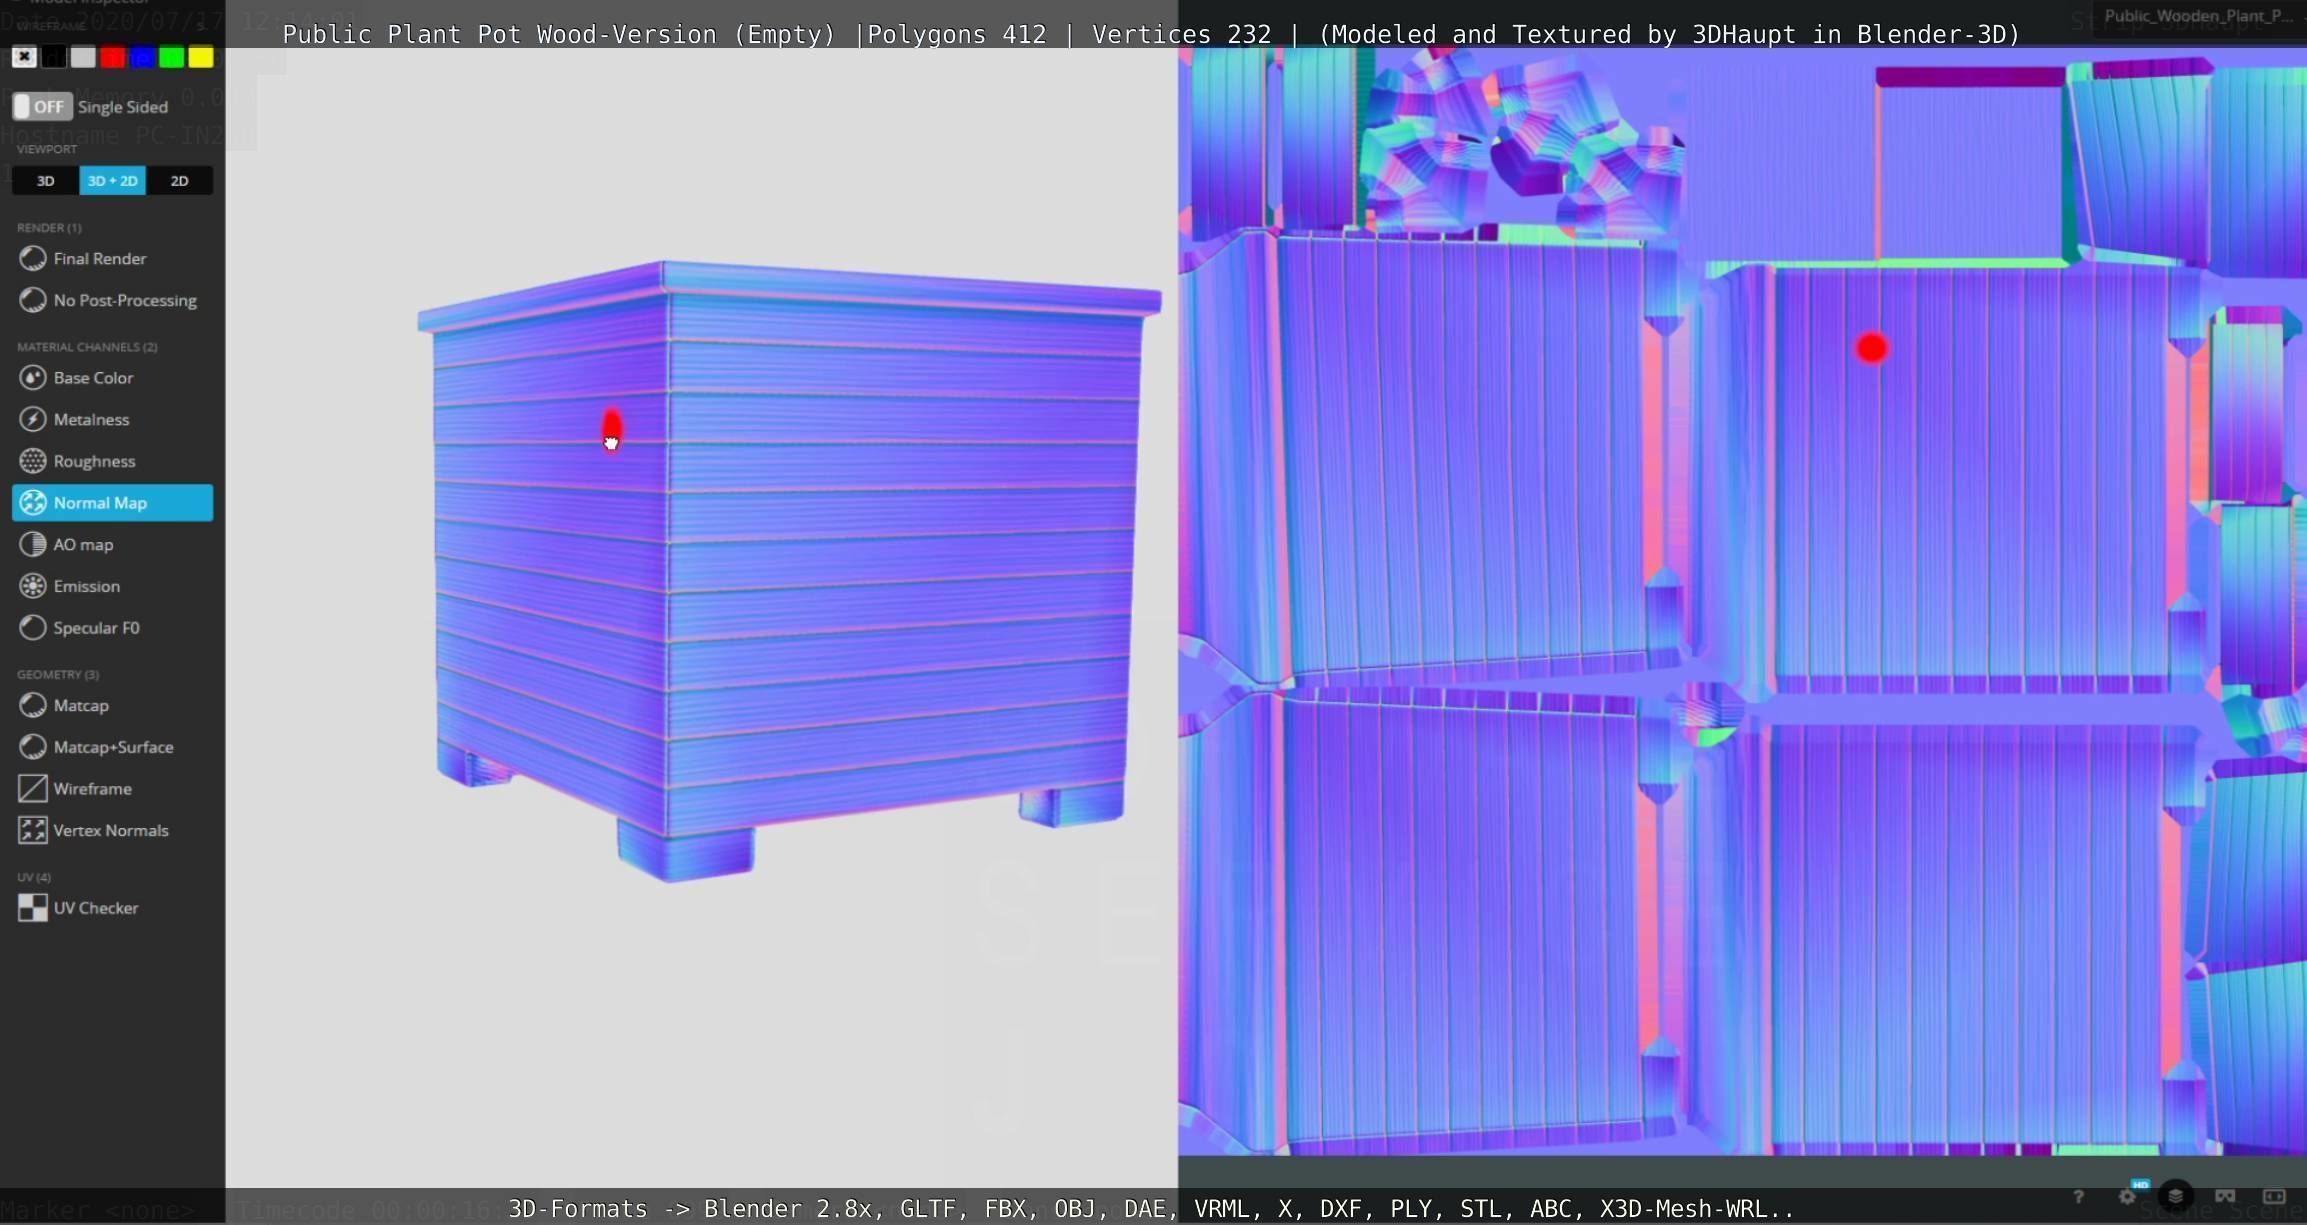Show the Emission channel
This screenshot has height=1225, width=2307.
(x=112, y=586)
